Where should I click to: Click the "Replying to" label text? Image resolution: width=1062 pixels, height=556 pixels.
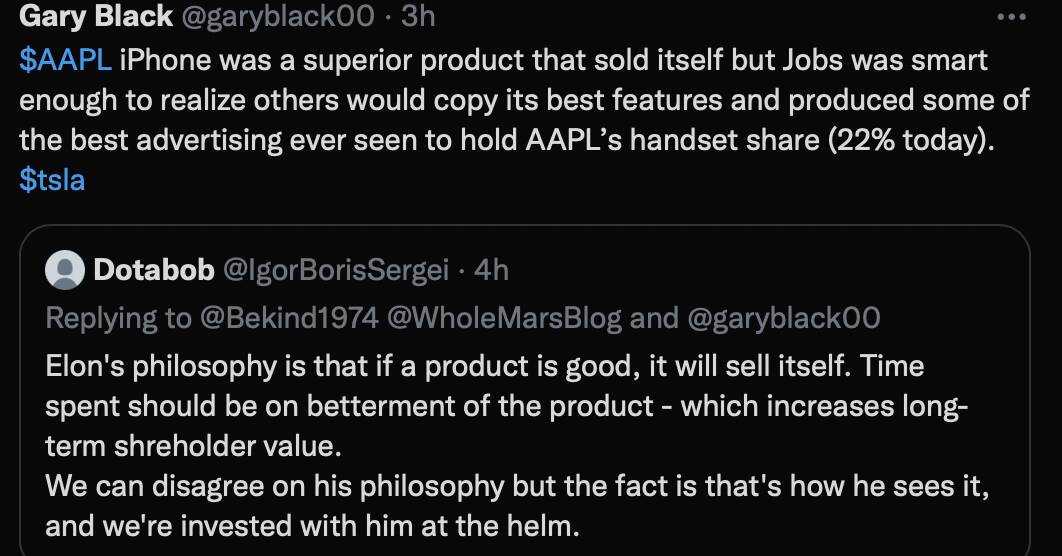118,318
